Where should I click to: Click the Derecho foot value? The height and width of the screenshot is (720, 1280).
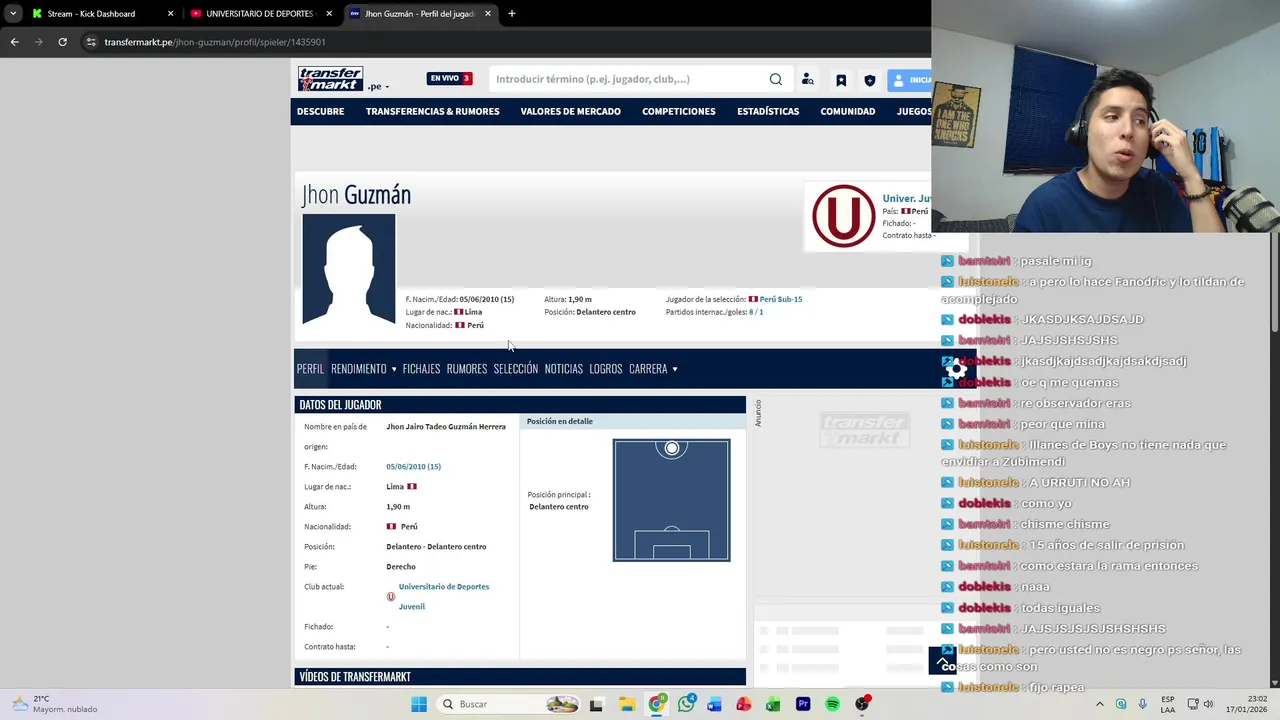pos(401,566)
